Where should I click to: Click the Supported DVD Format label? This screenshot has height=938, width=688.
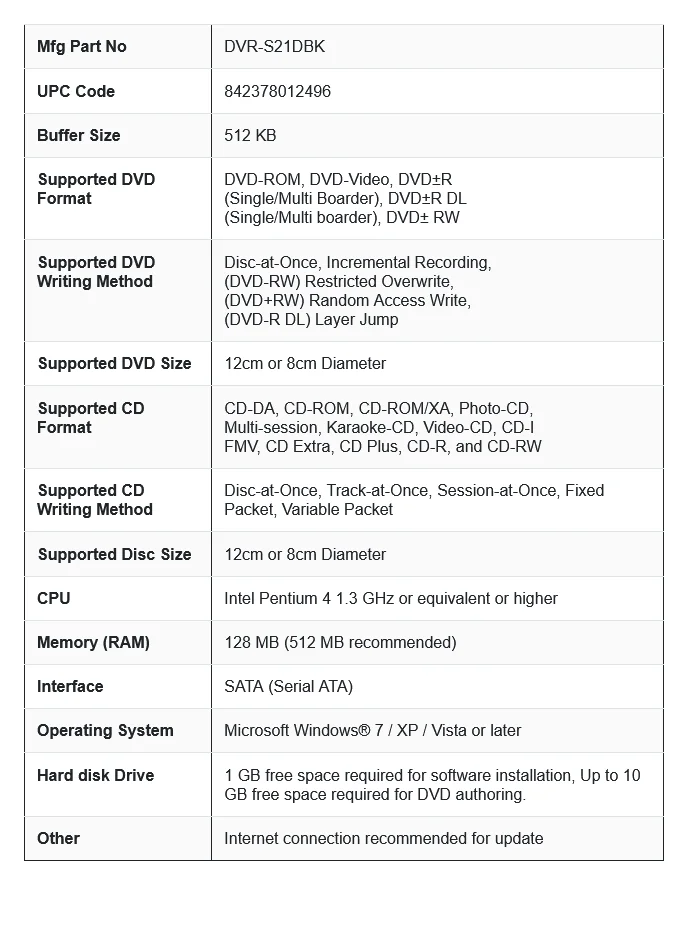pyautogui.click(x=96, y=189)
